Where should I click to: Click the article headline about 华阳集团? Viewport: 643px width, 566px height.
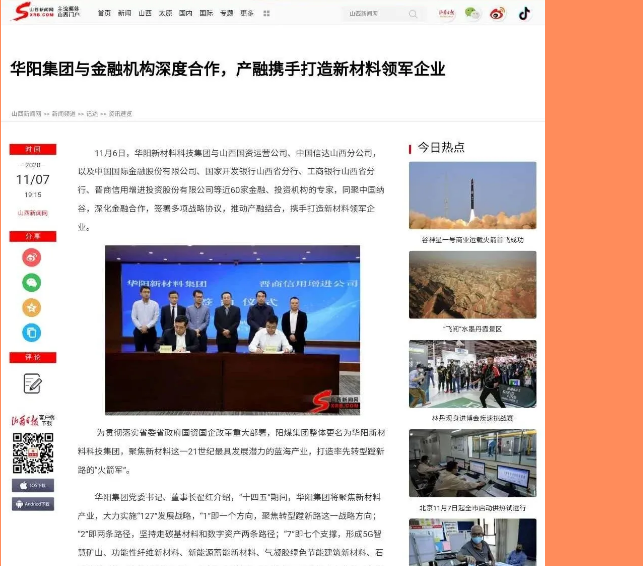[228, 69]
